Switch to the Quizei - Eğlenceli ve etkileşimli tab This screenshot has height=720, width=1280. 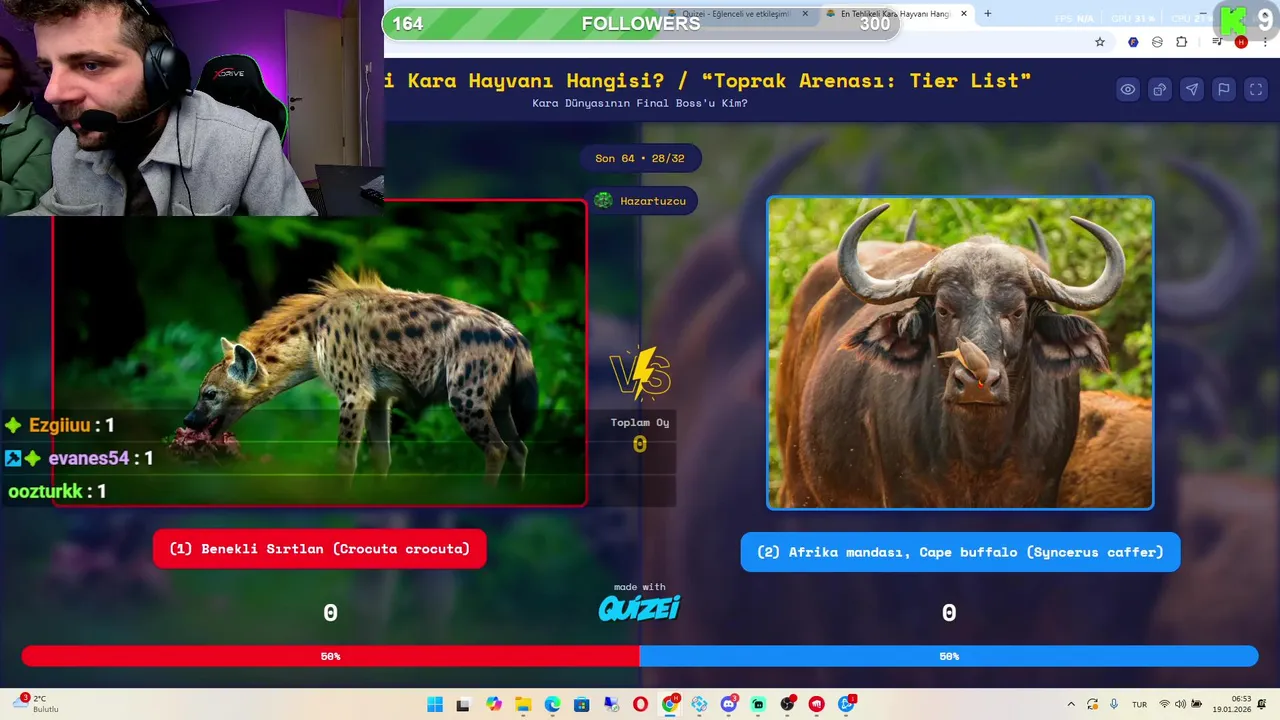click(738, 14)
